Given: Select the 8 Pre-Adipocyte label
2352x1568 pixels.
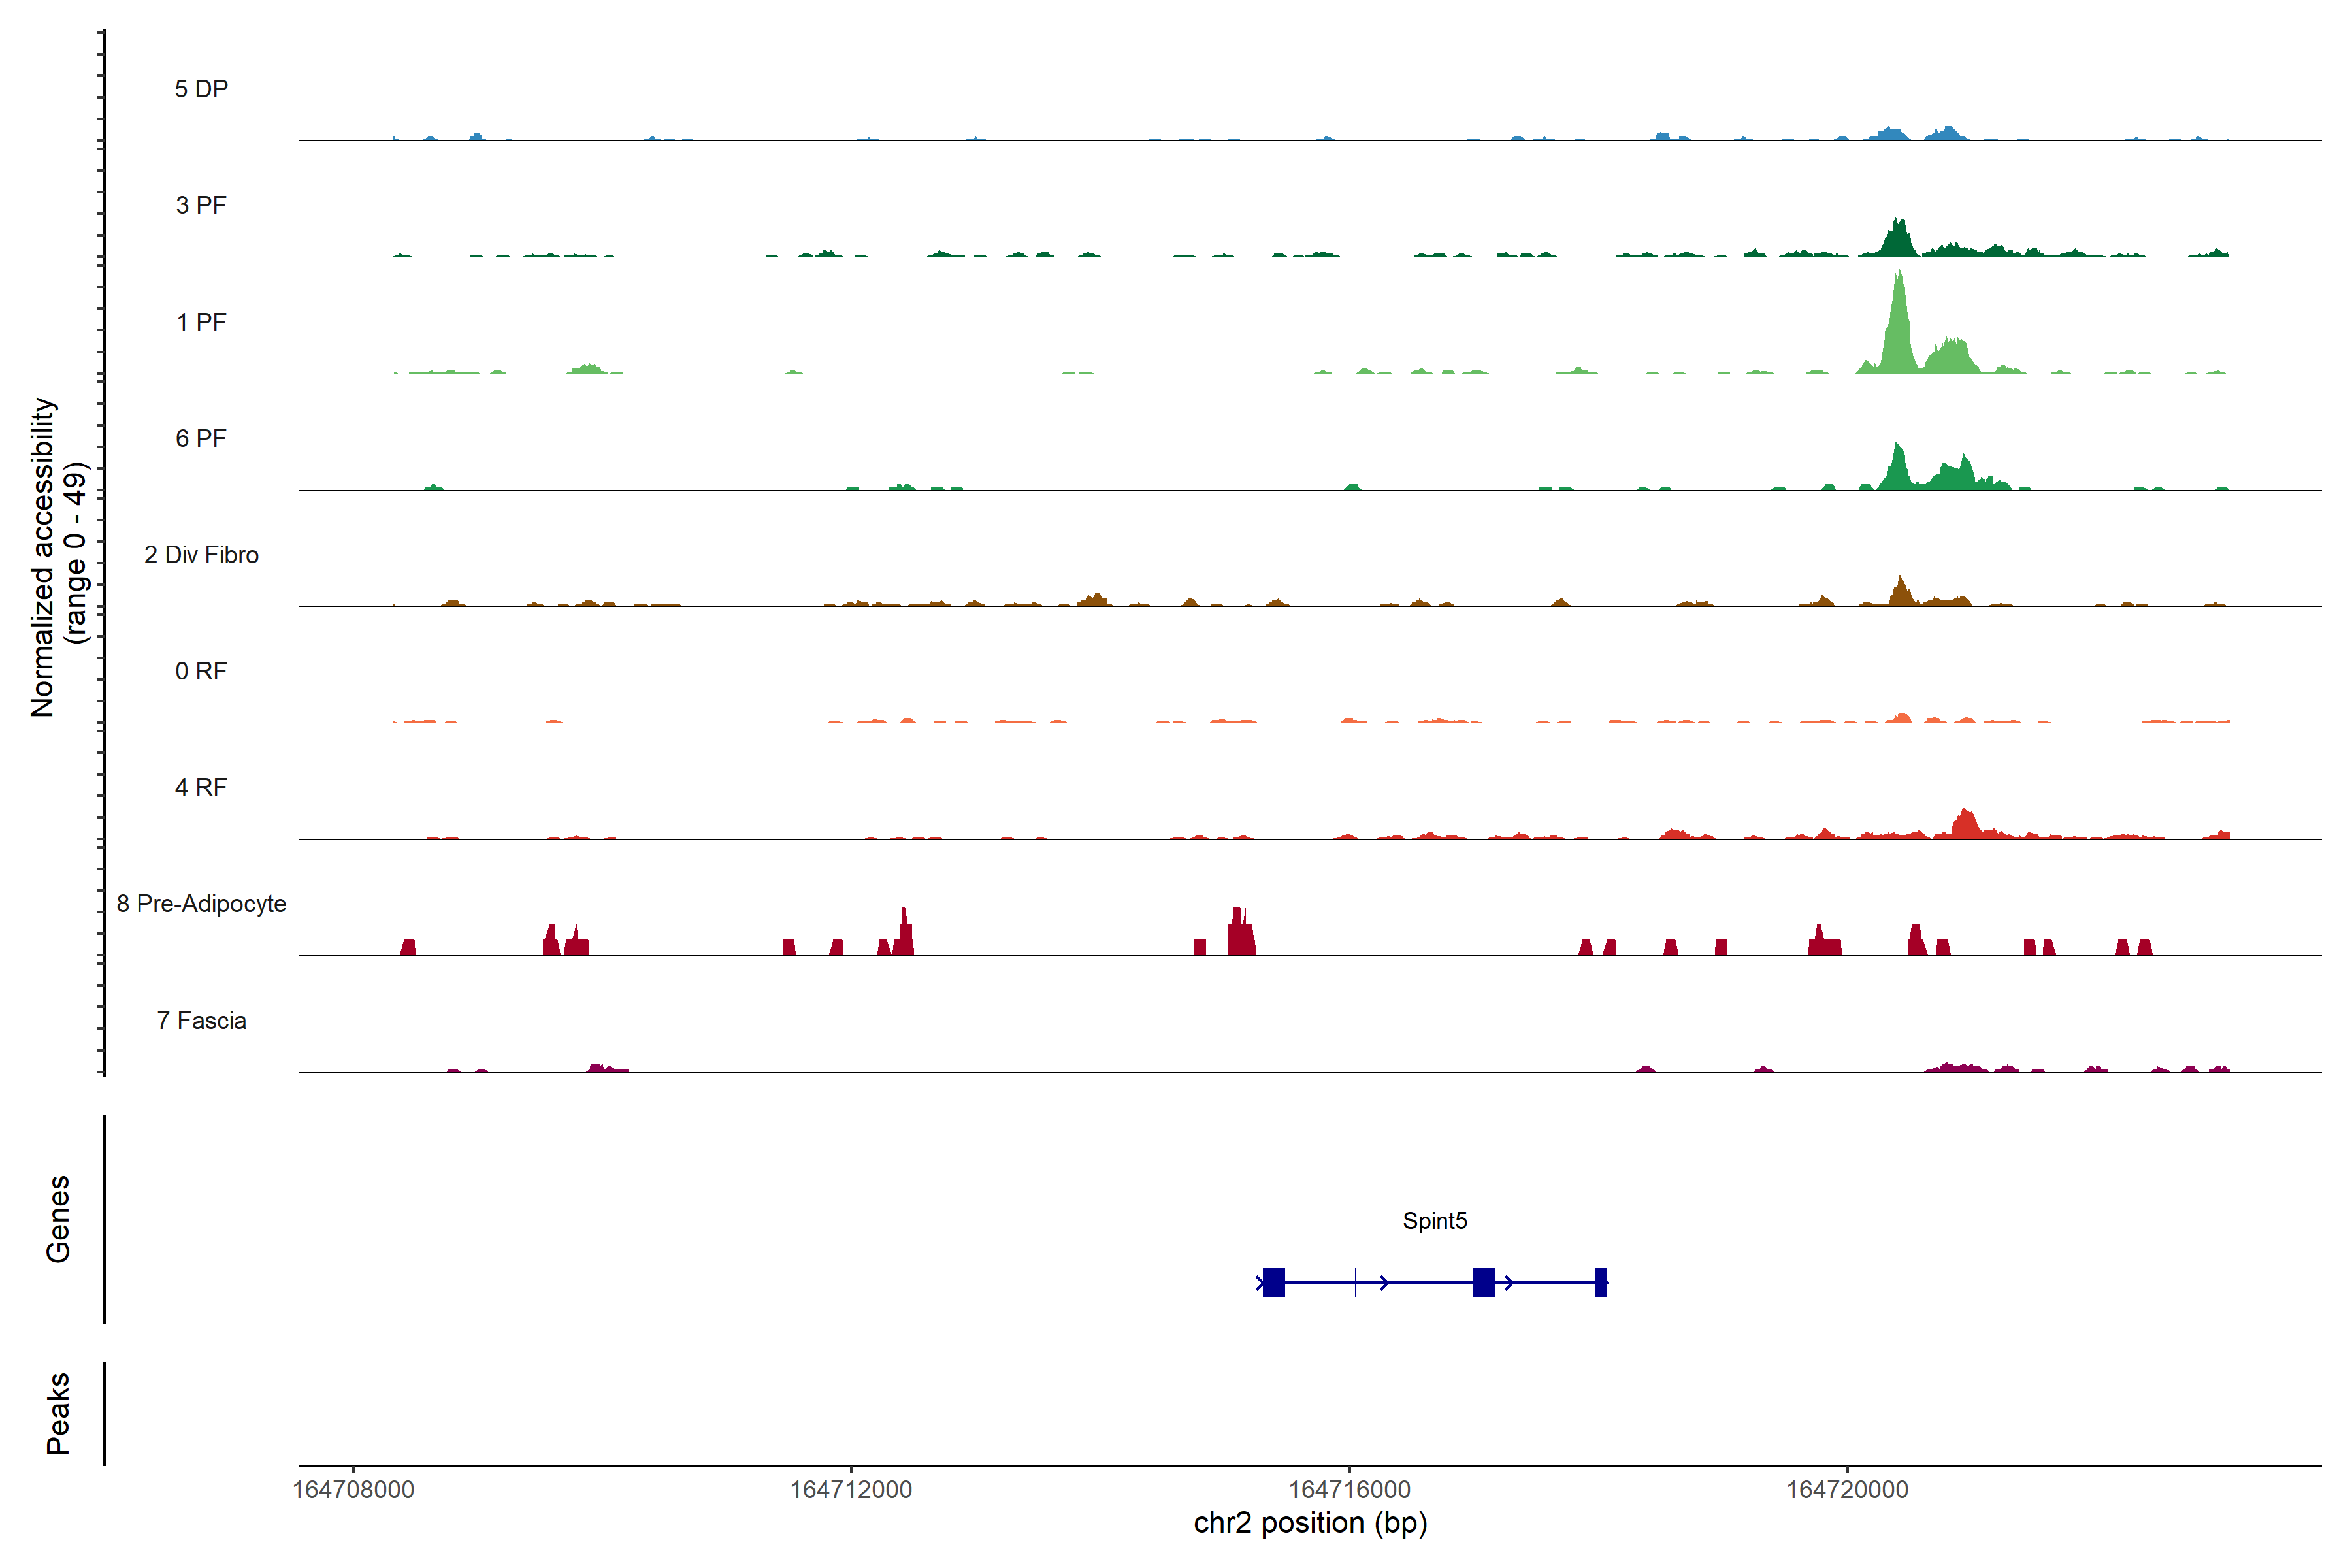Looking at the screenshot, I should click(x=201, y=904).
